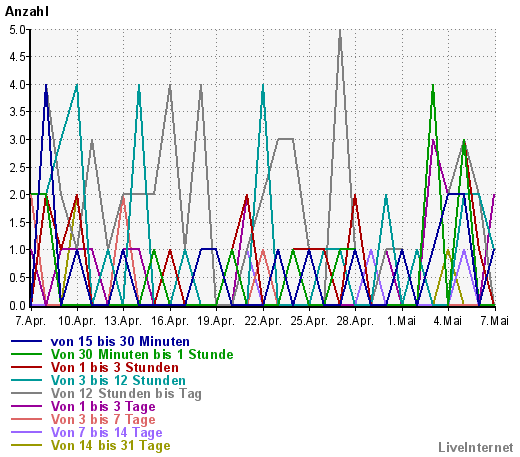
Task: Click legend label 'Von 3 bis 7 Tage'
Action: [103, 420]
